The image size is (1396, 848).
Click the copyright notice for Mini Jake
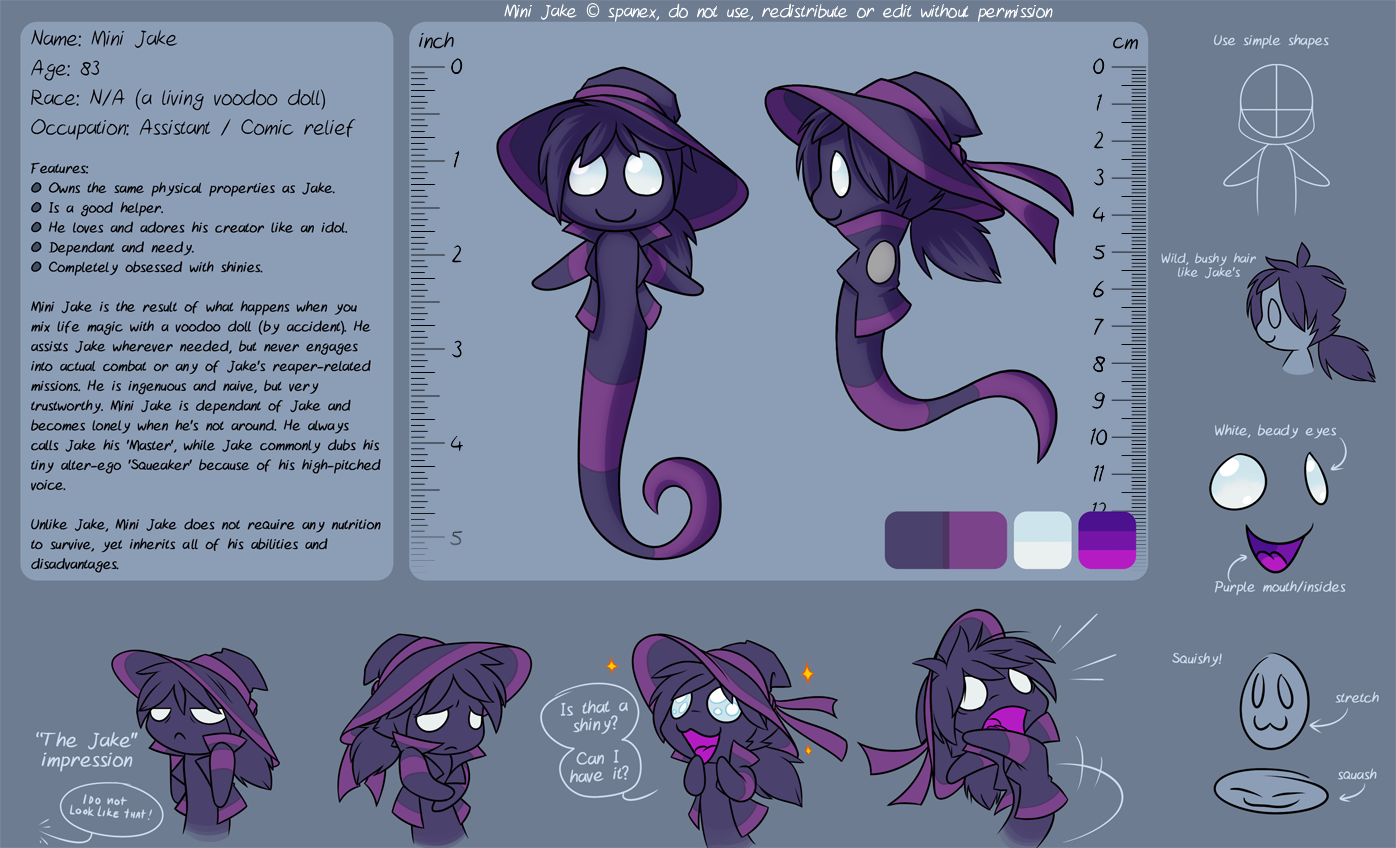coord(777,11)
